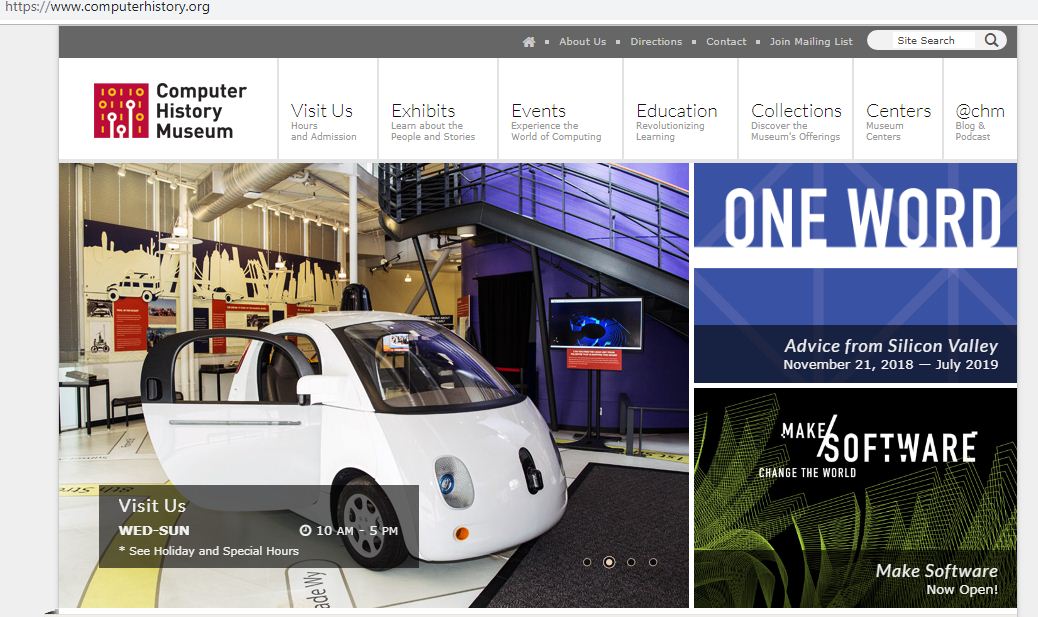Click the Make Software exhibit banner
Screen dimensions: 1038x617
(x=855, y=498)
